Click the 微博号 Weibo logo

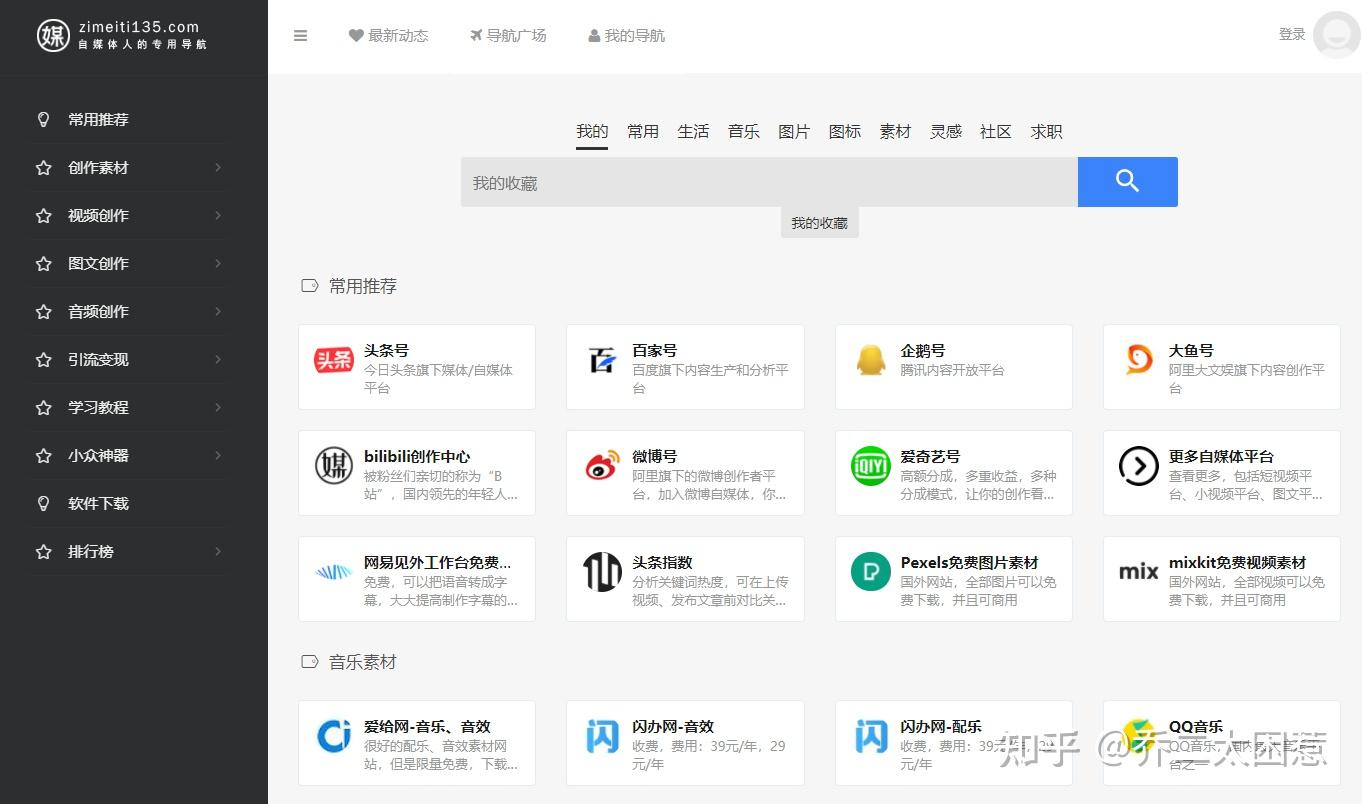[x=602, y=466]
